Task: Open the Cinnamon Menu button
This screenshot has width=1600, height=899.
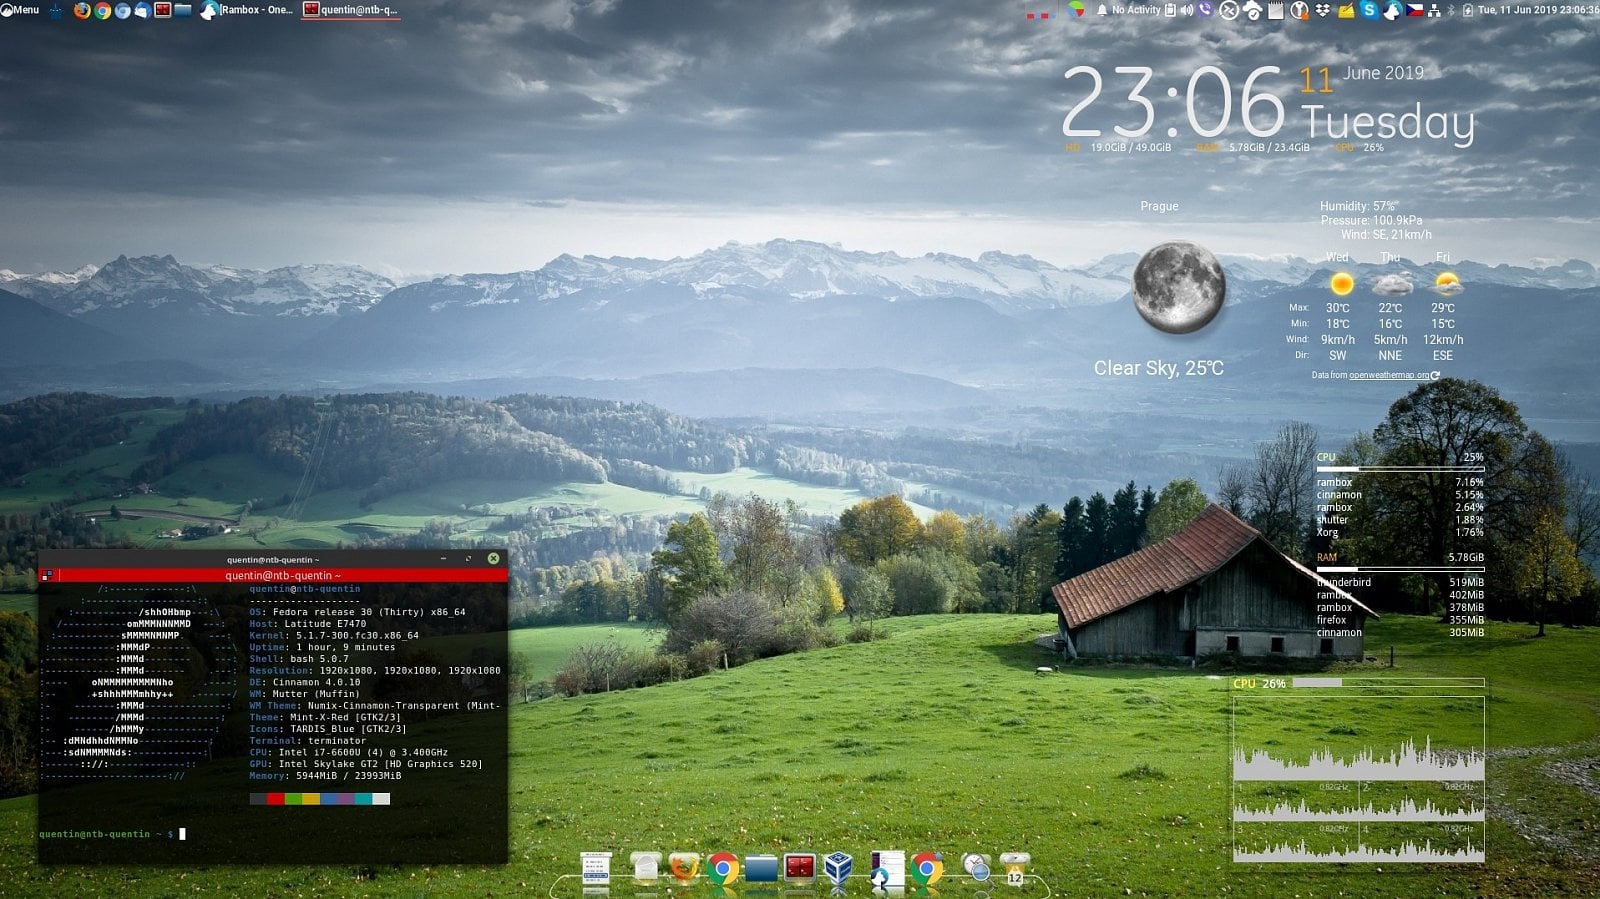Action: tap(20, 10)
